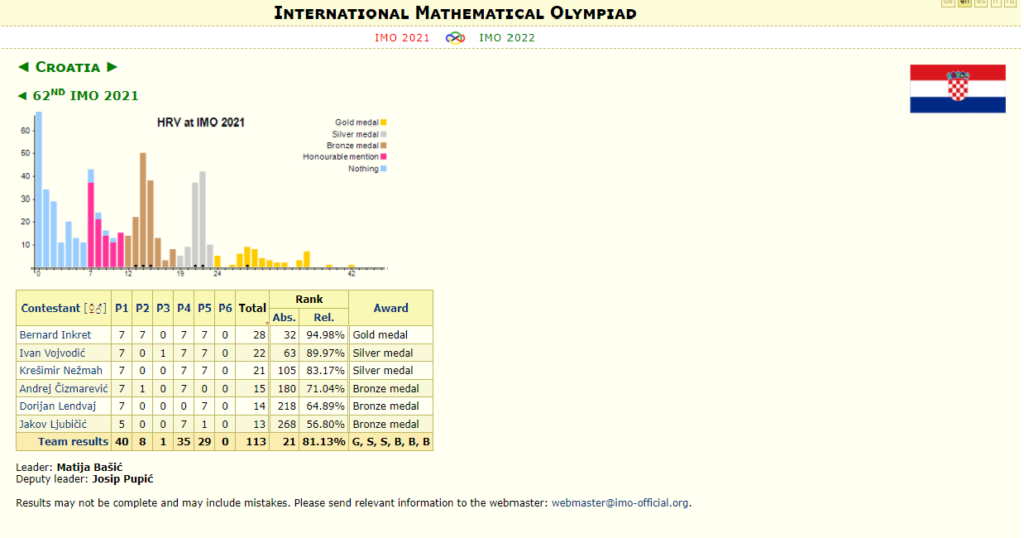This screenshot has height=538, width=1024.
Task: Click the Croatian flag image
Action: pyautogui.click(x=957, y=89)
